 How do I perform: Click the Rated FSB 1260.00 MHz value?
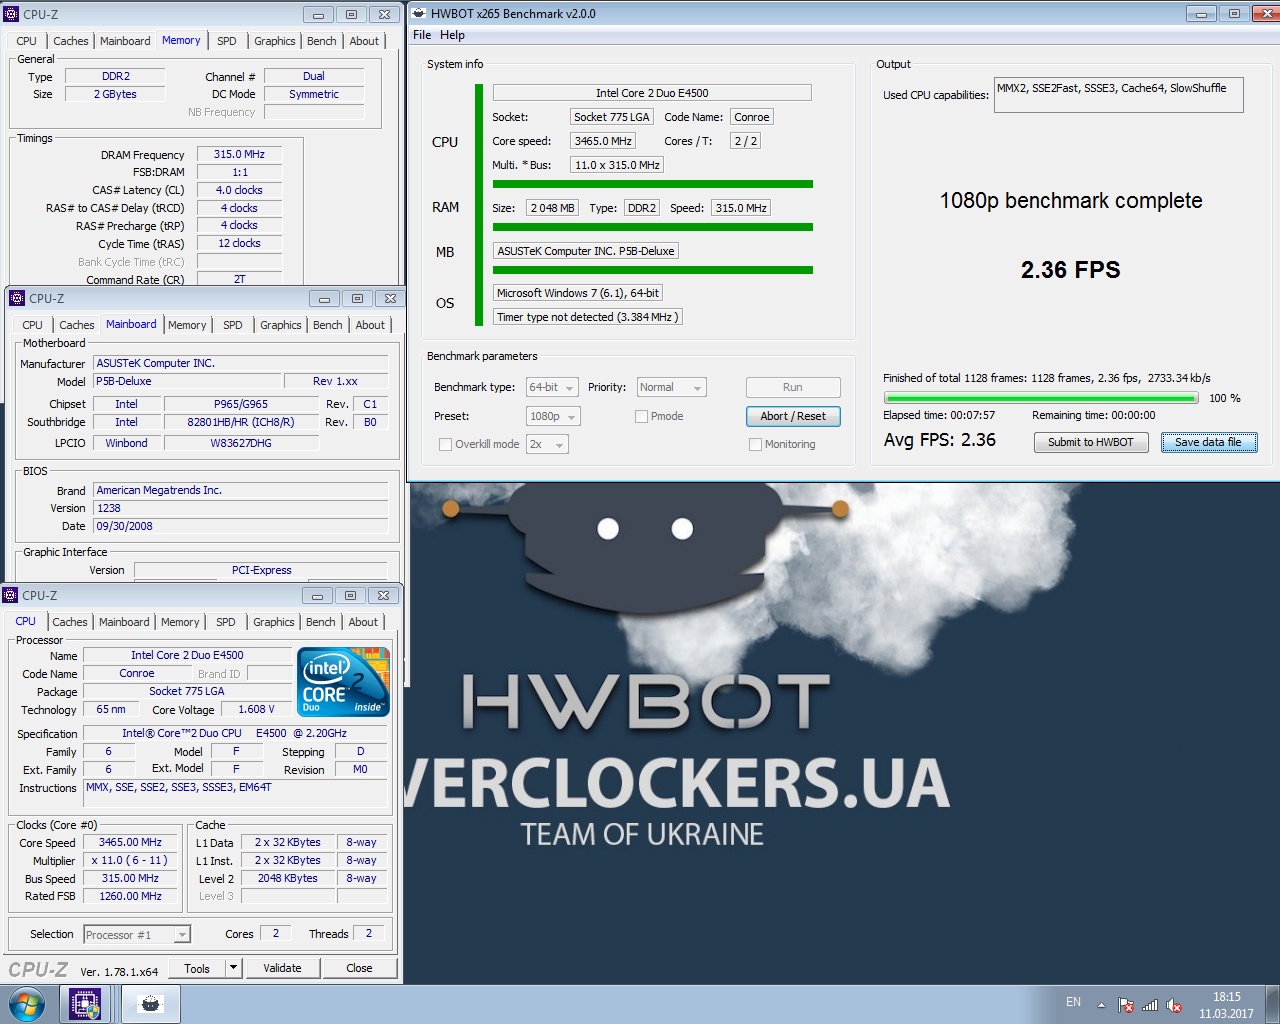130,896
